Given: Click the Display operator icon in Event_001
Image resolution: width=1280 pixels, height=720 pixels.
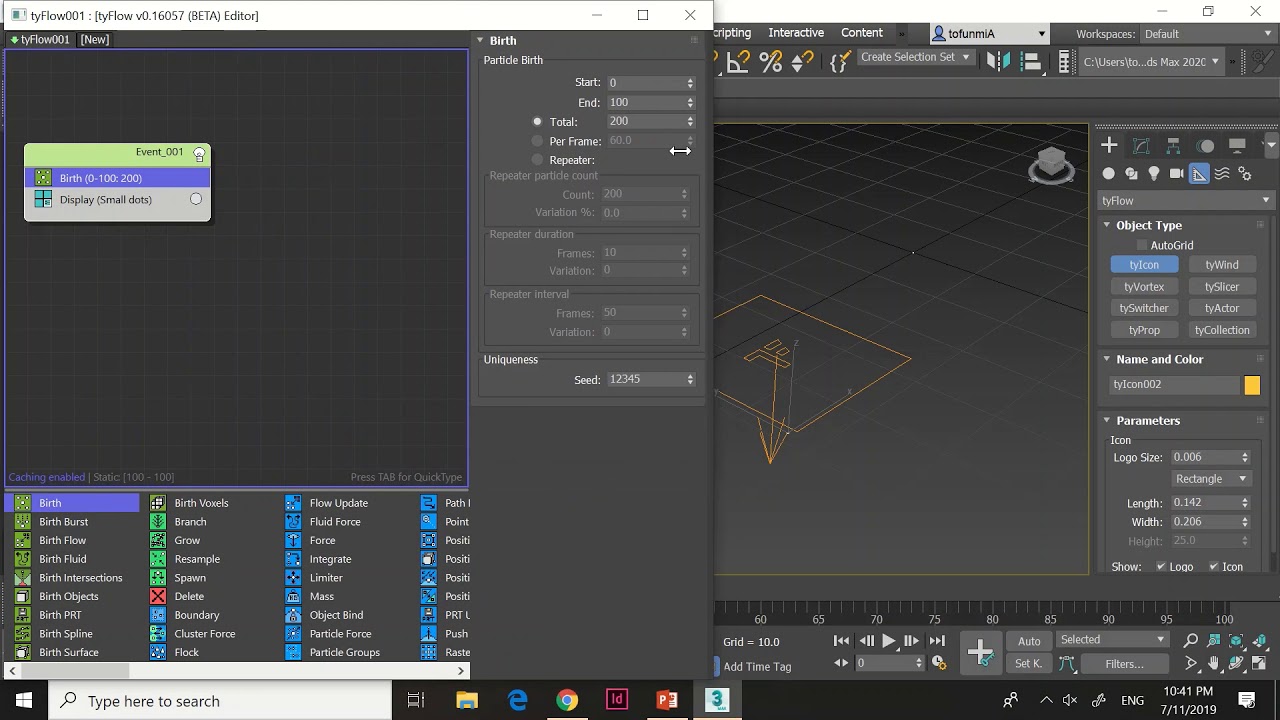Looking at the screenshot, I should (43, 199).
